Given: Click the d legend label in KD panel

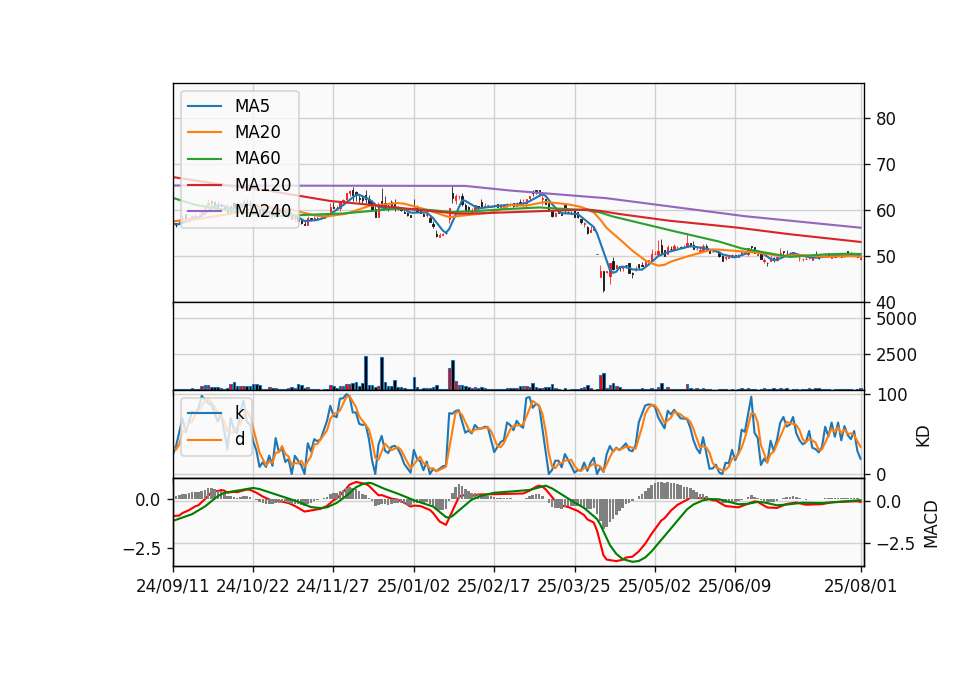Looking at the screenshot, I should [x=240, y=439].
